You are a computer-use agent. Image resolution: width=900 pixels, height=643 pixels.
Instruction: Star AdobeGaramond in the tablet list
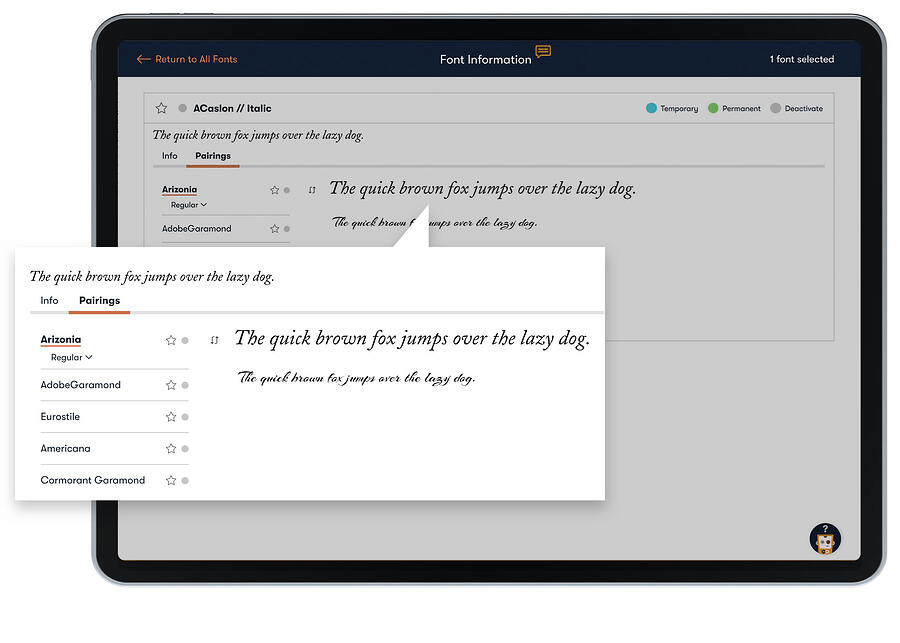pos(274,228)
